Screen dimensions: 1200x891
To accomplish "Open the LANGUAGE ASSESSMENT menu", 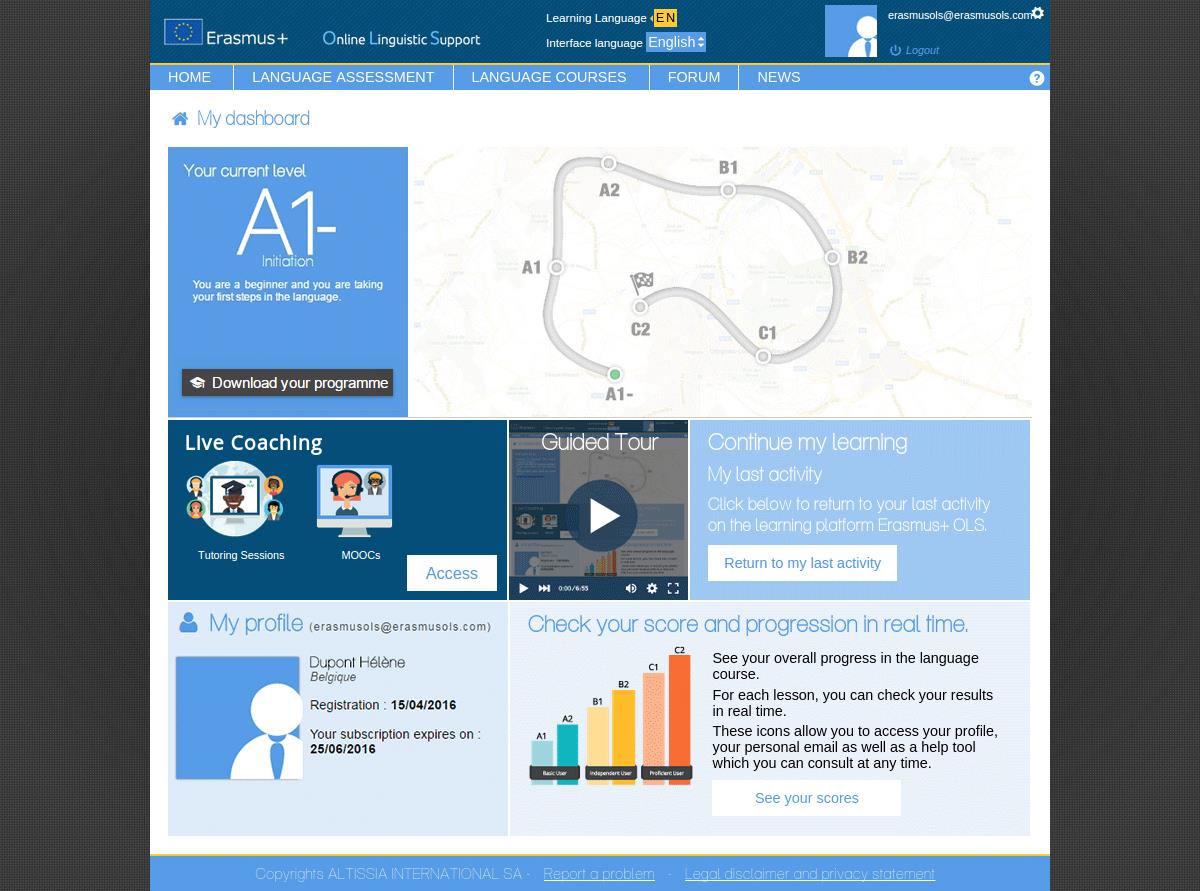I will pyautogui.click(x=343, y=77).
